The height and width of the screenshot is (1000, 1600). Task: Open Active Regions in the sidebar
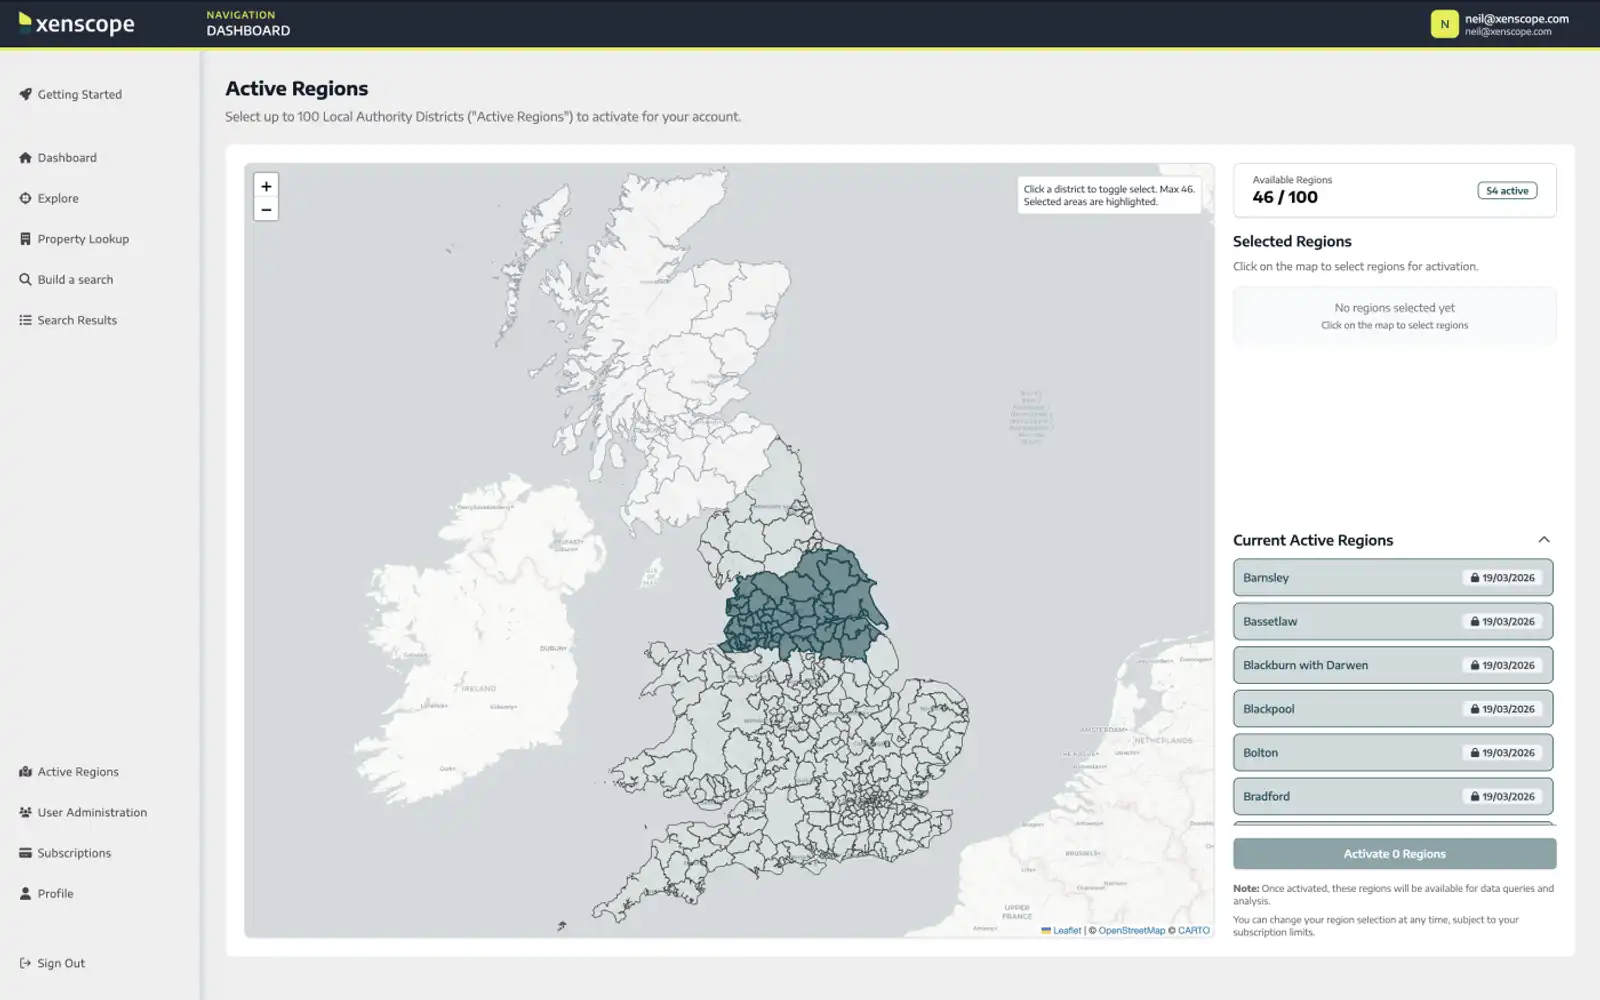click(78, 772)
